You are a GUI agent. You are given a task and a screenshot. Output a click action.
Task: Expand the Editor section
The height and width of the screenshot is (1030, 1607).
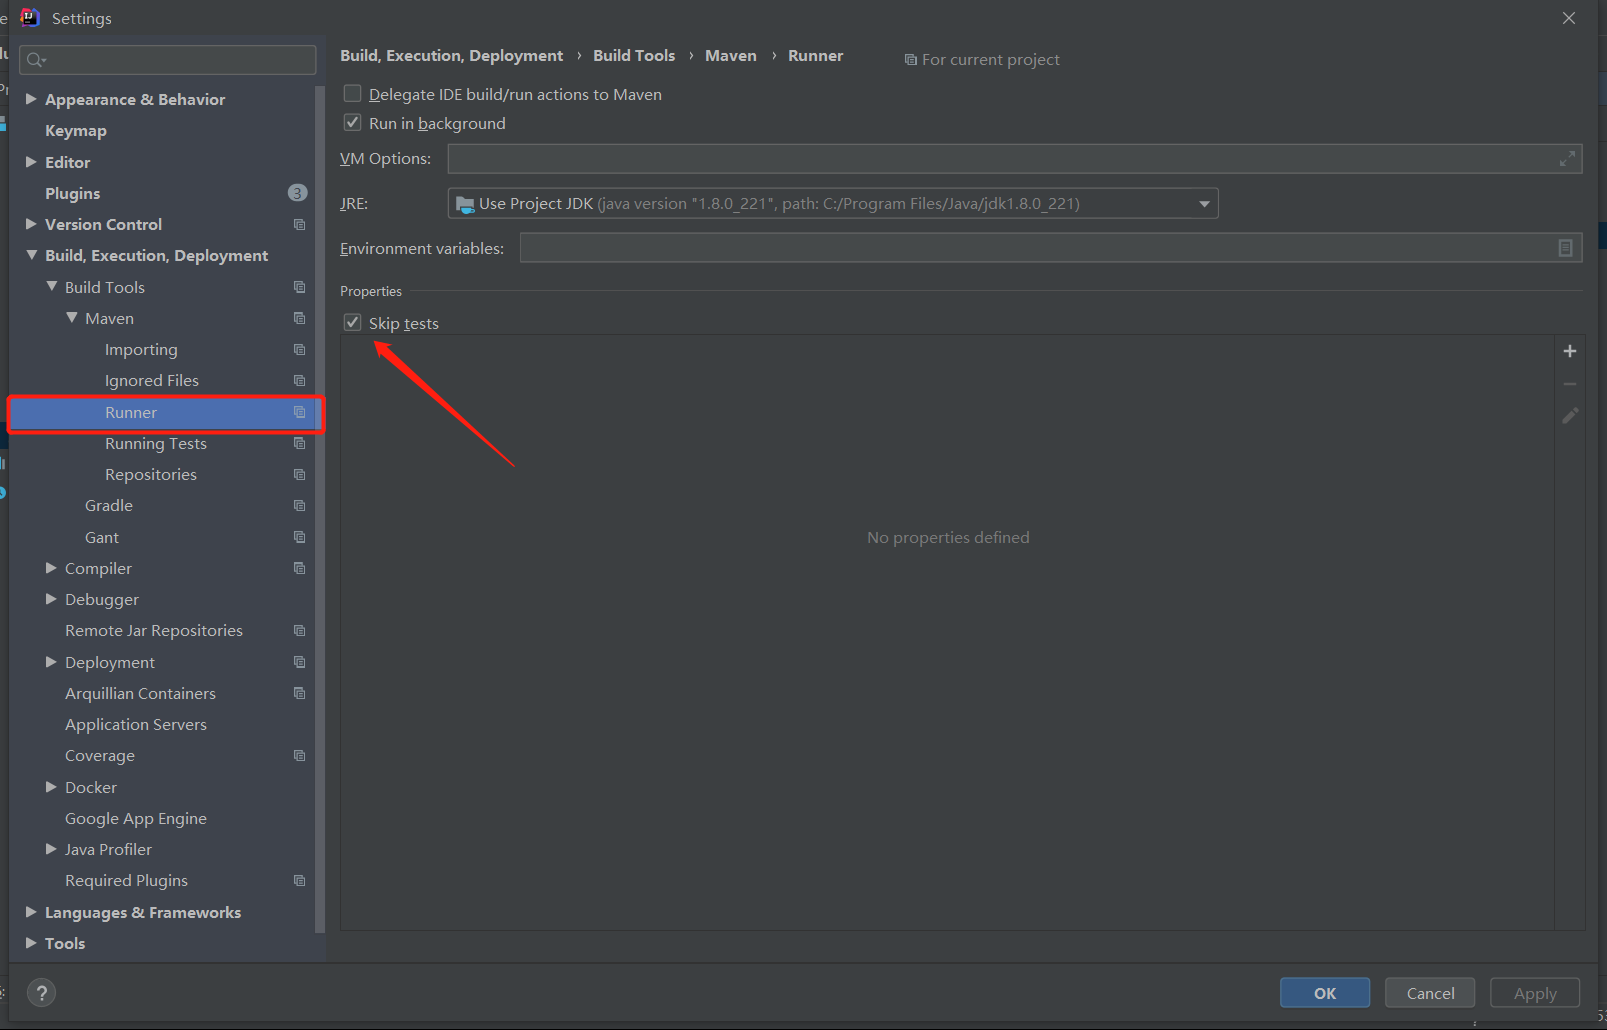click(x=31, y=162)
